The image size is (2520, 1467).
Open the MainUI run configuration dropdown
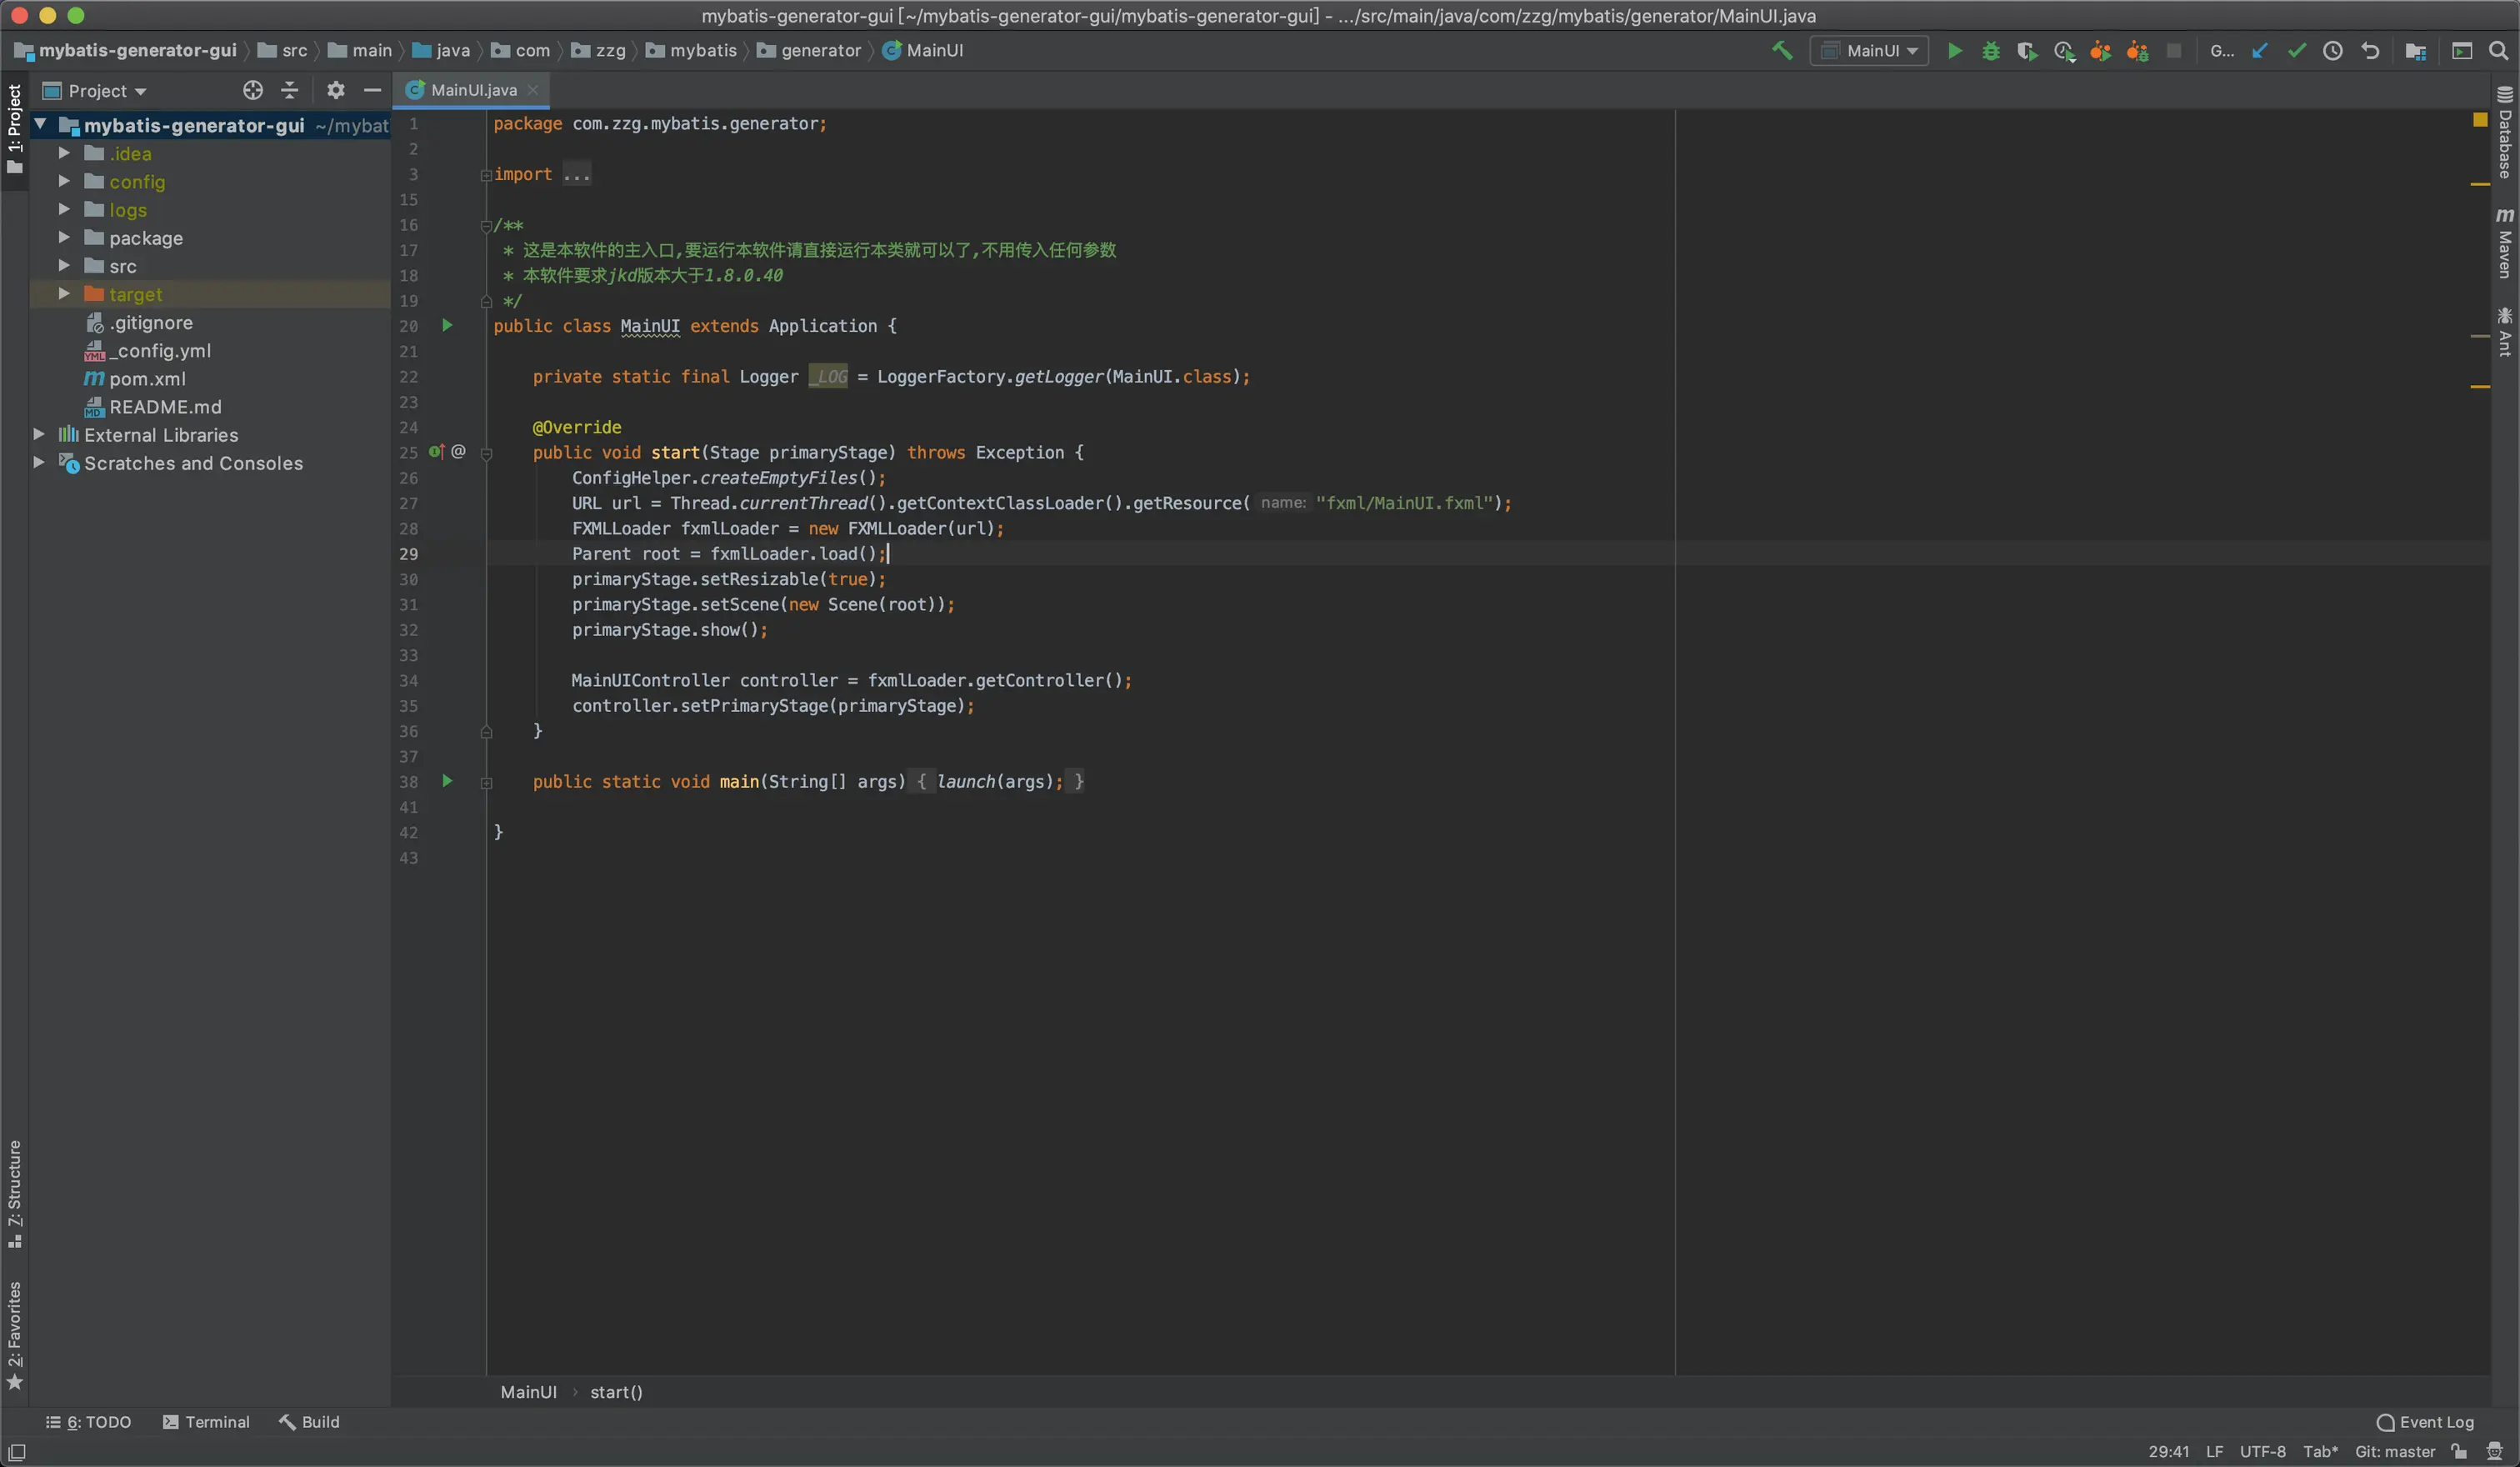pos(1869,50)
